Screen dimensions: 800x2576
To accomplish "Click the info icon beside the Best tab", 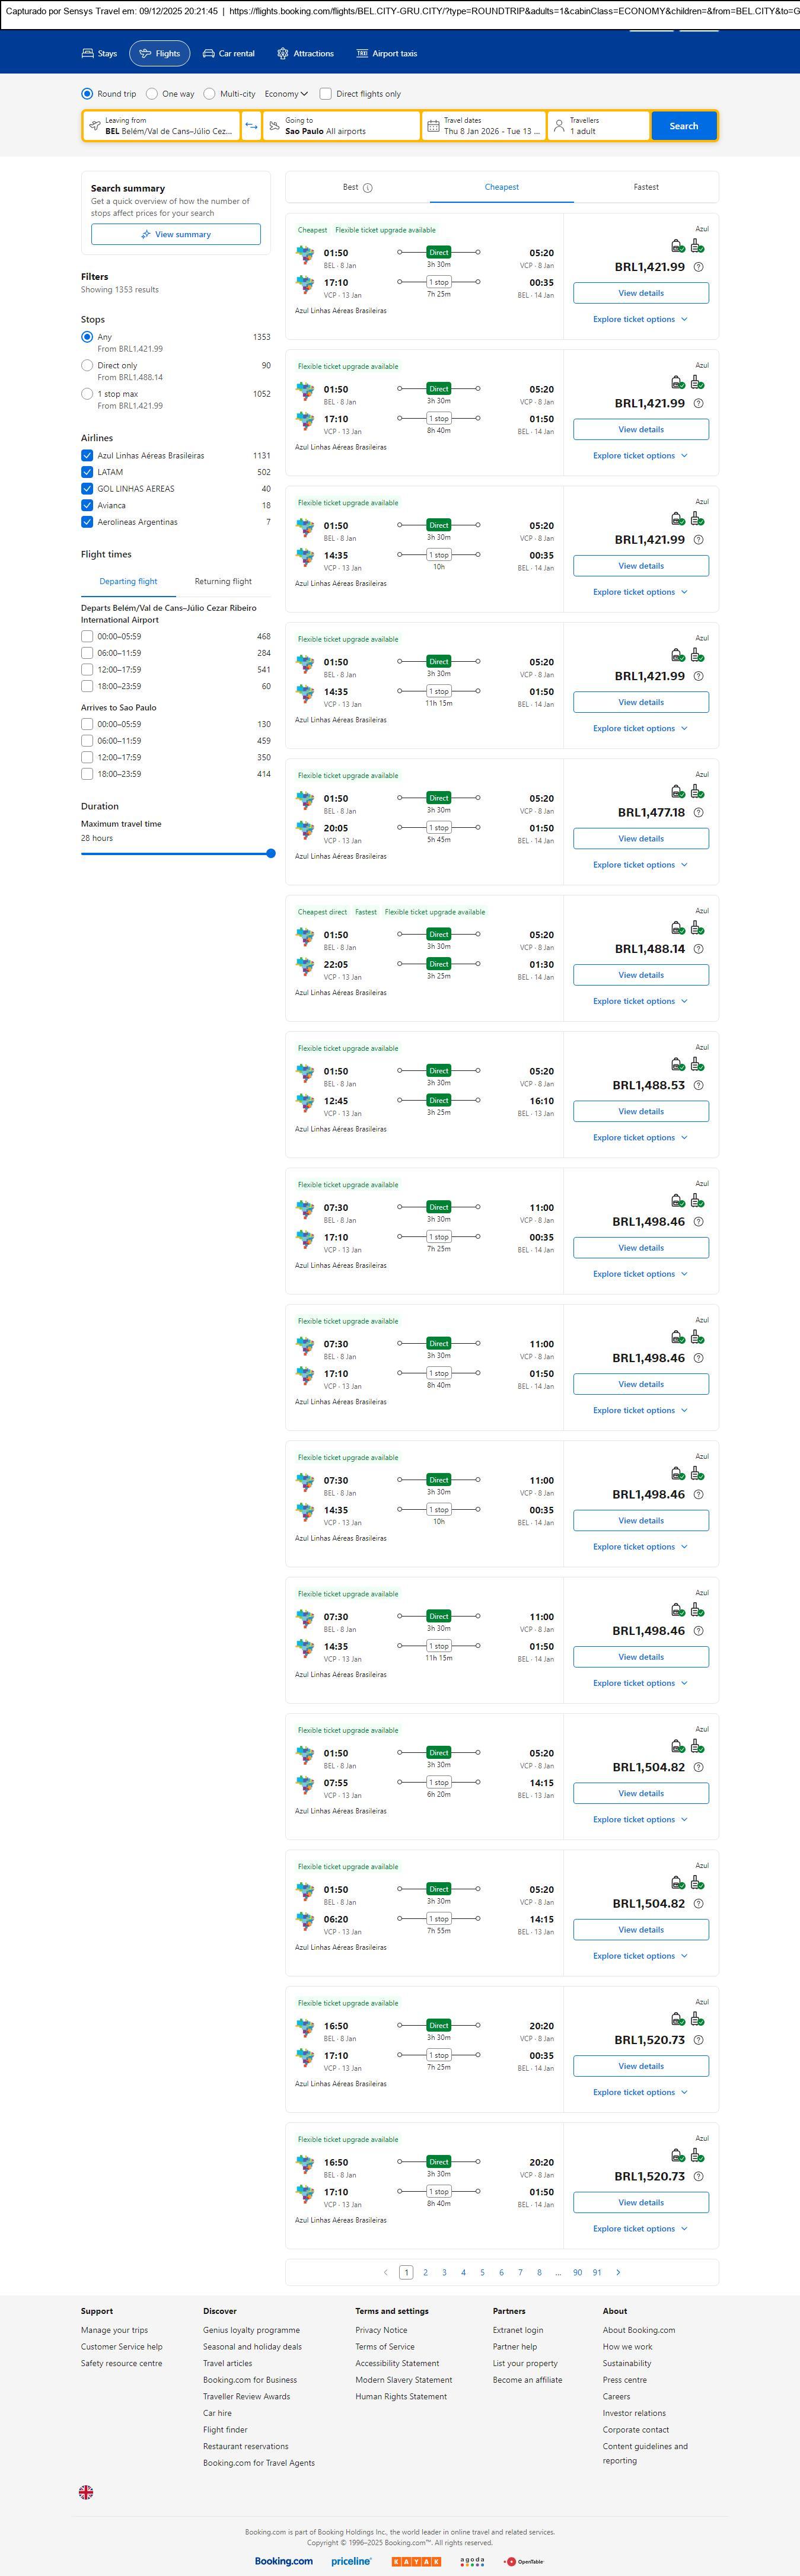I will [368, 188].
